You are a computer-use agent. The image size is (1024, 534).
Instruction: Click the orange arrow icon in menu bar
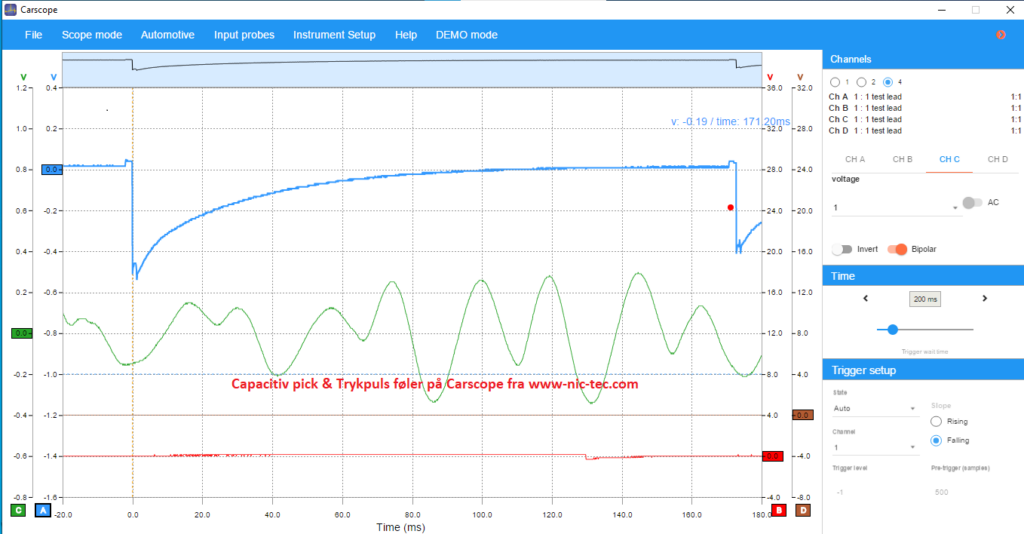click(x=1000, y=35)
